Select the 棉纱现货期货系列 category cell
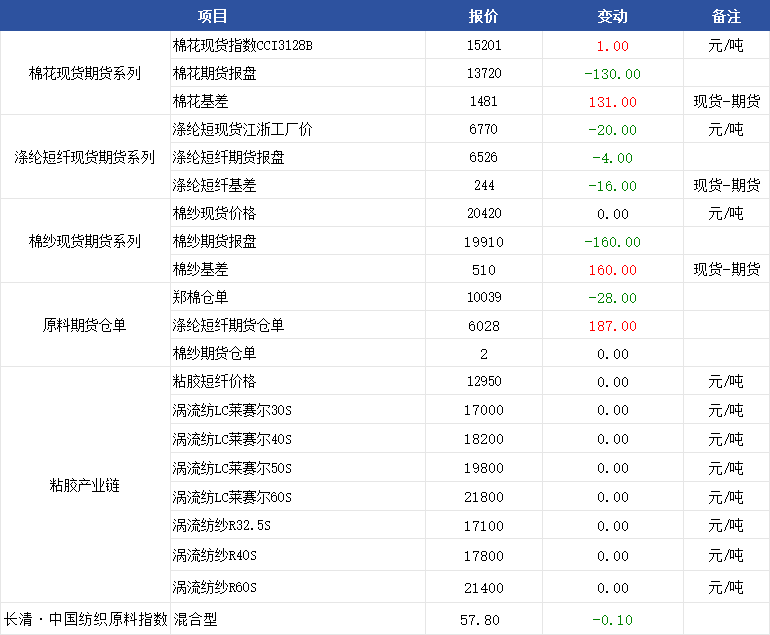Image resolution: width=770 pixels, height=635 pixels. click(85, 241)
